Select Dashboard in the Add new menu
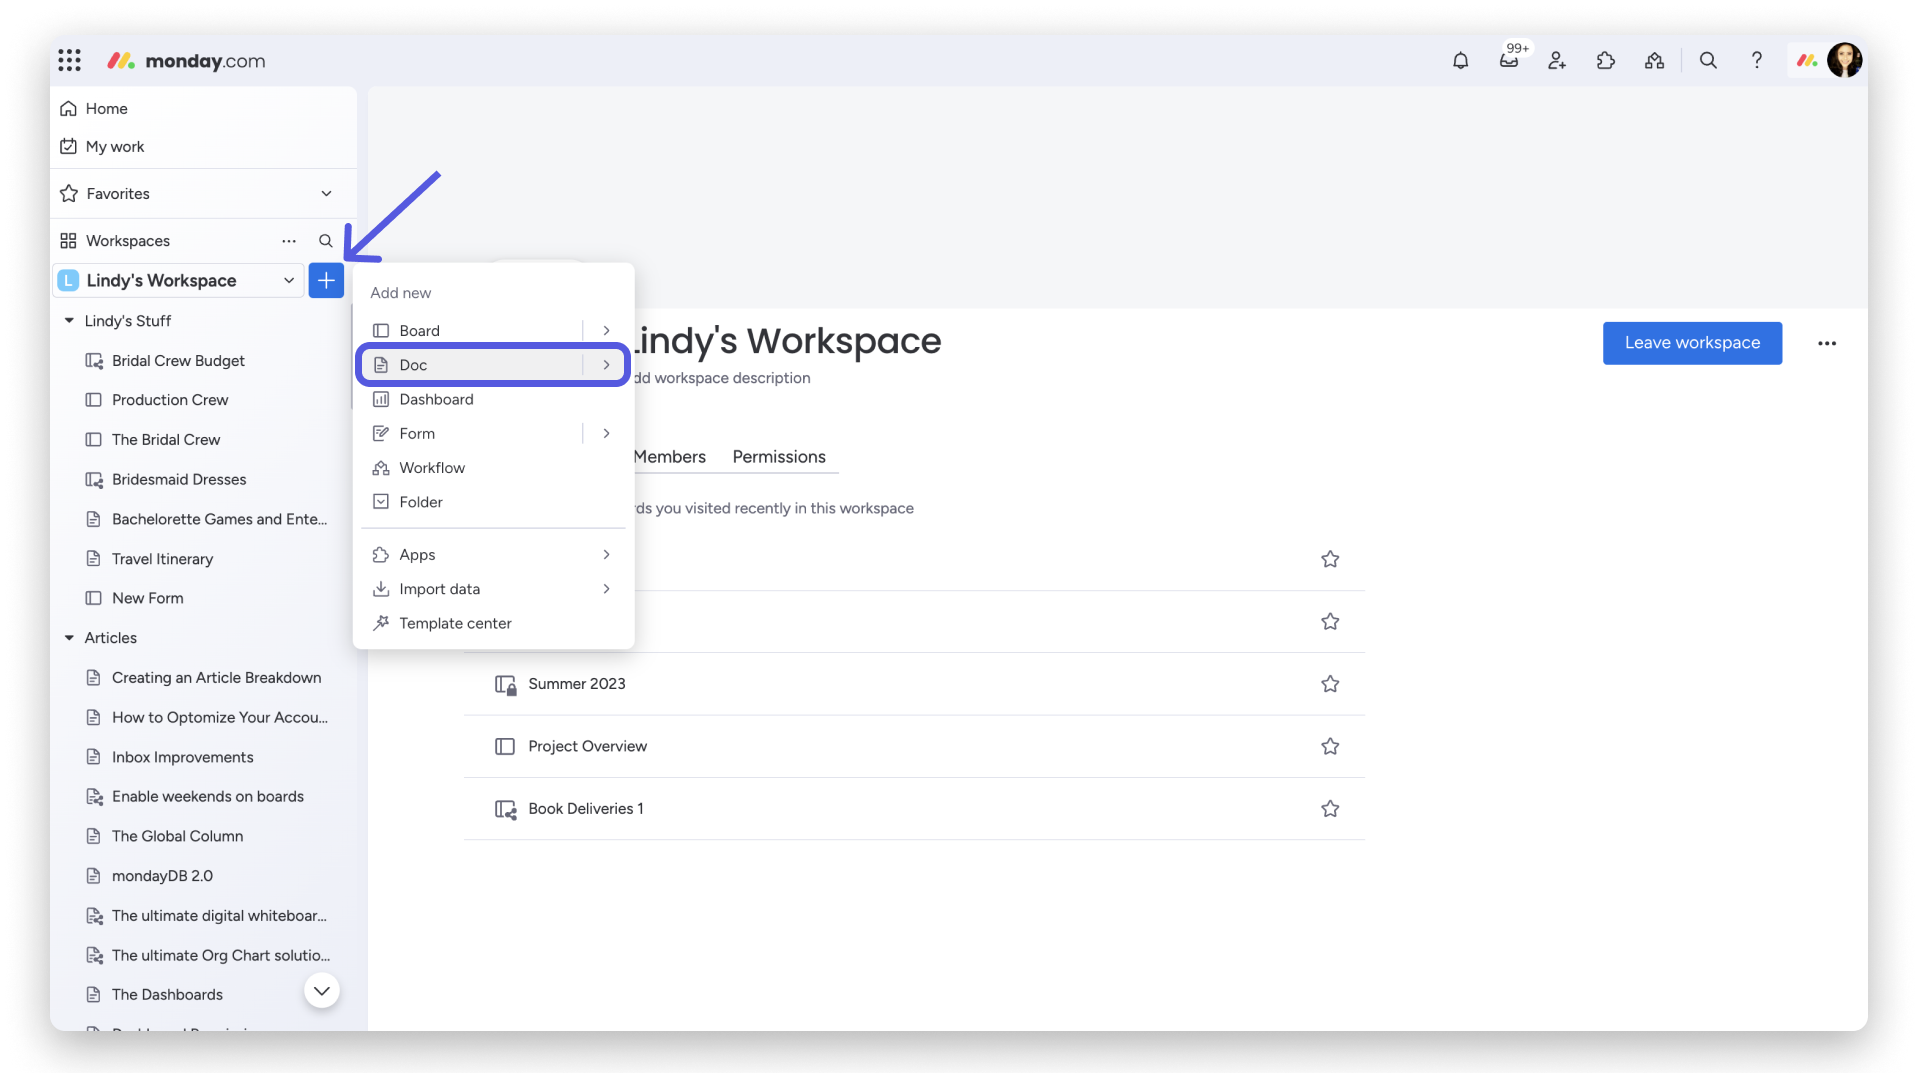This screenshot has width=1918, height=1073. pyautogui.click(x=493, y=399)
